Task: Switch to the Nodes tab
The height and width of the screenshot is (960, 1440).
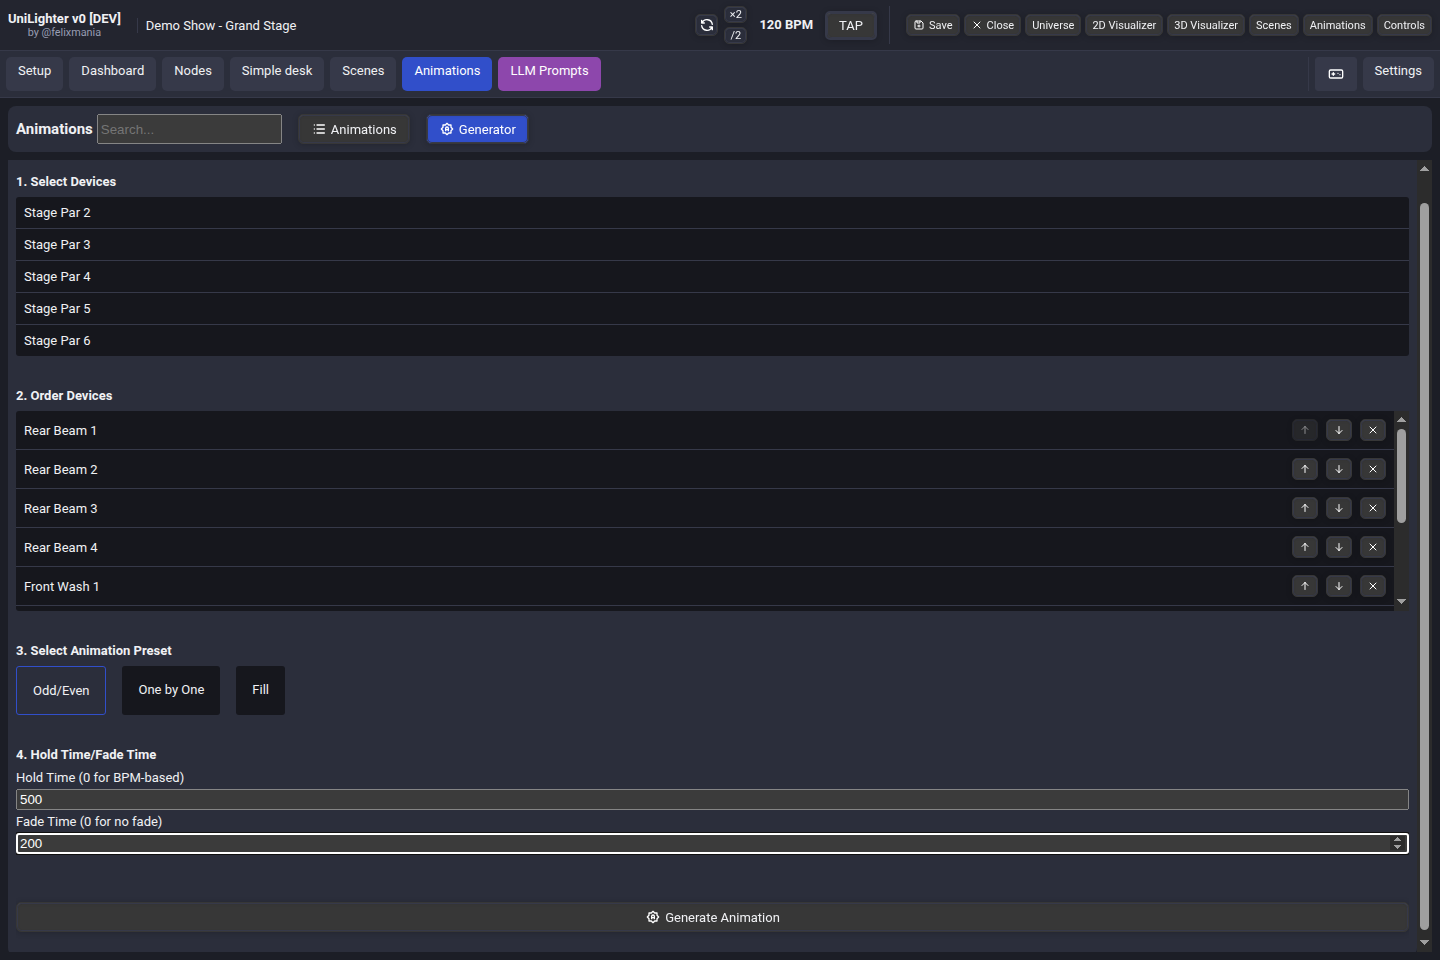Action: tap(193, 73)
